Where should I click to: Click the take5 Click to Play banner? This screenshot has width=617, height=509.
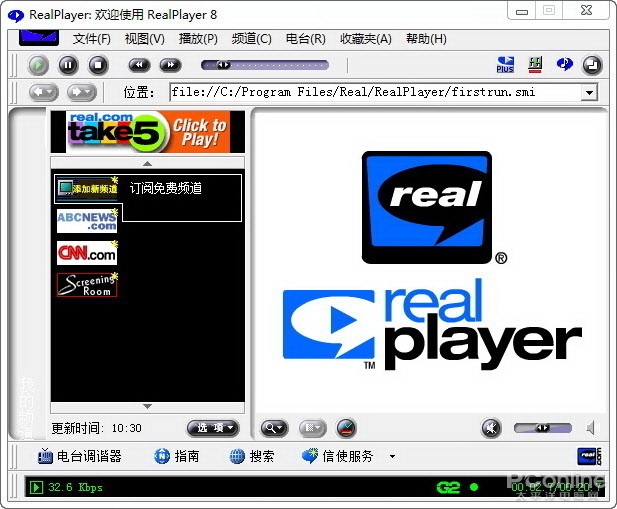click(x=148, y=132)
